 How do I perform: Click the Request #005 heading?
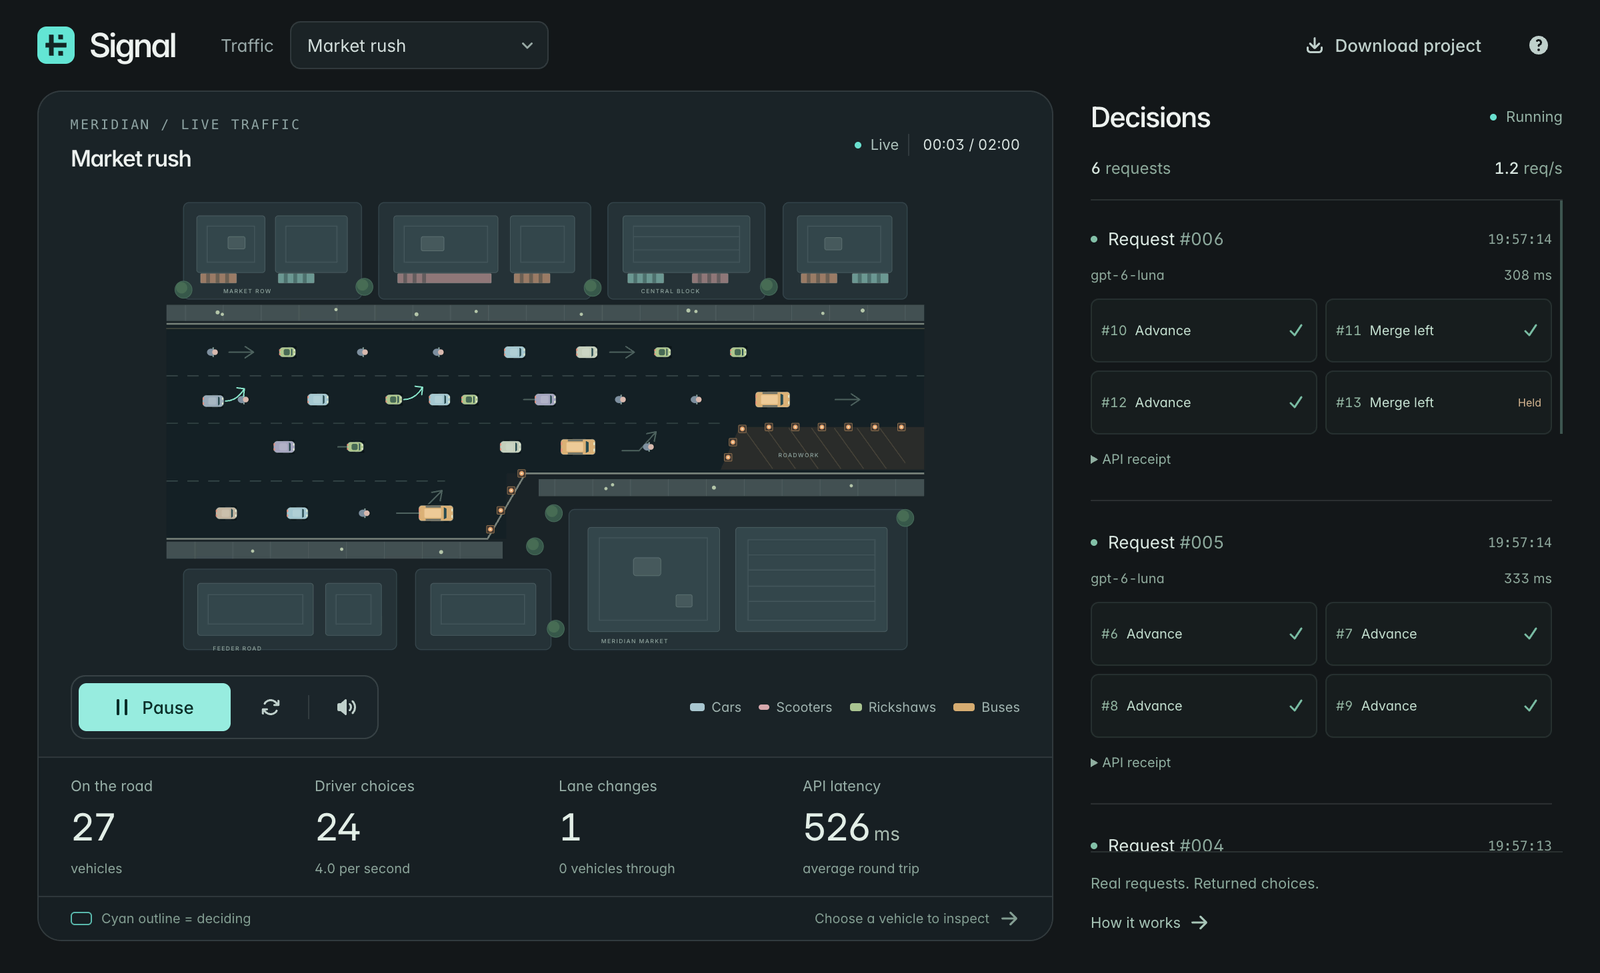[1165, 542]
